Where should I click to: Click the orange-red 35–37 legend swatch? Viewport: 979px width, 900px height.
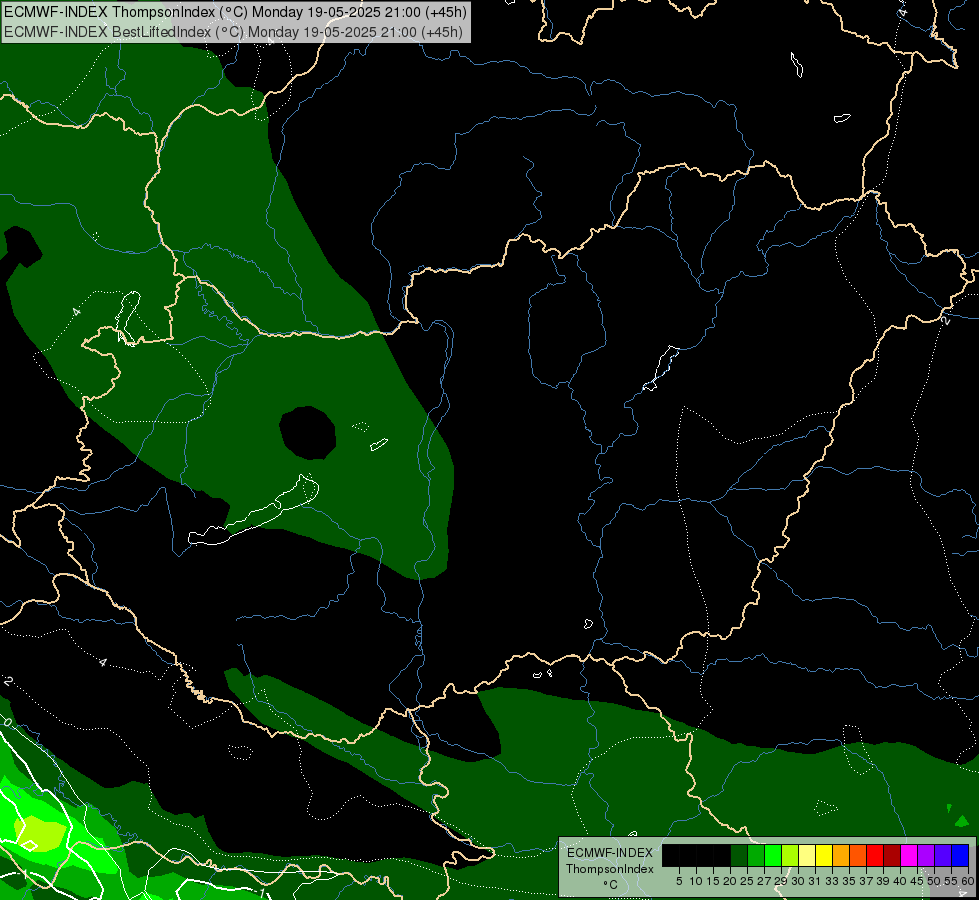tap(858, 855)
